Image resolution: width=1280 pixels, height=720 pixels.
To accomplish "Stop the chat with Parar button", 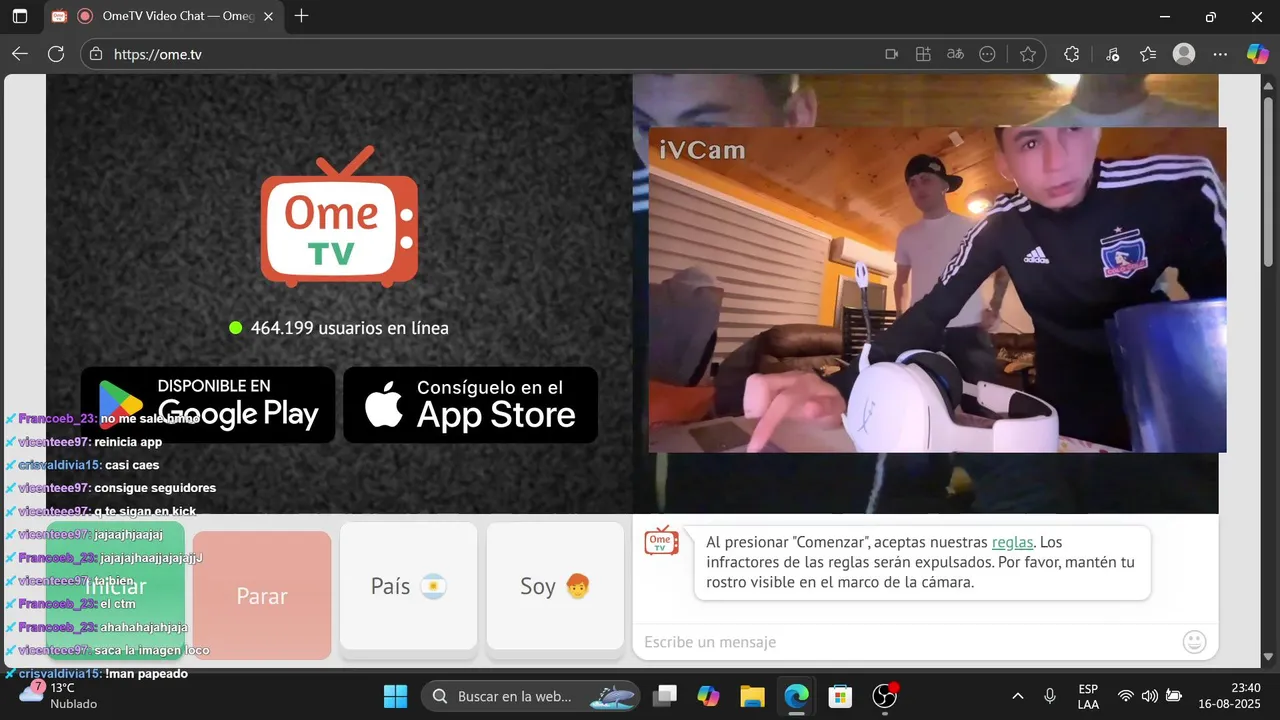I will [262, 596].
